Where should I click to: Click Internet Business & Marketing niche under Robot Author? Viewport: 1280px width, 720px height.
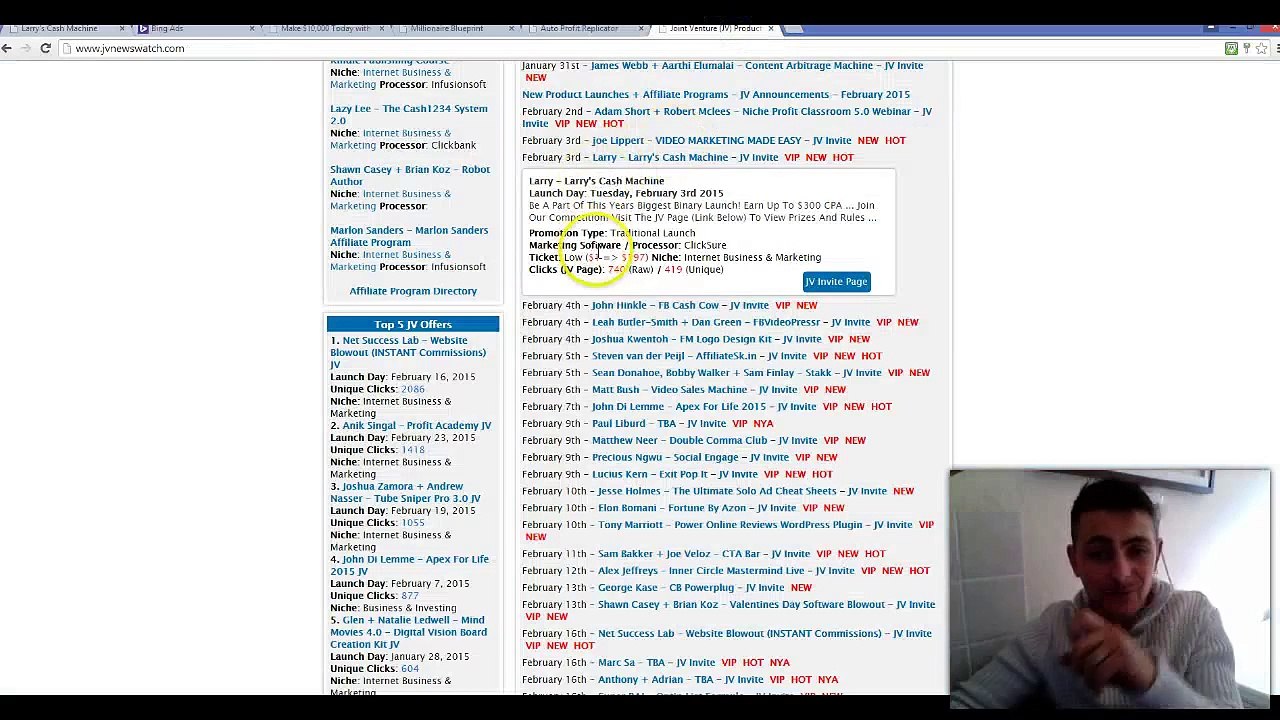point(390,201)
